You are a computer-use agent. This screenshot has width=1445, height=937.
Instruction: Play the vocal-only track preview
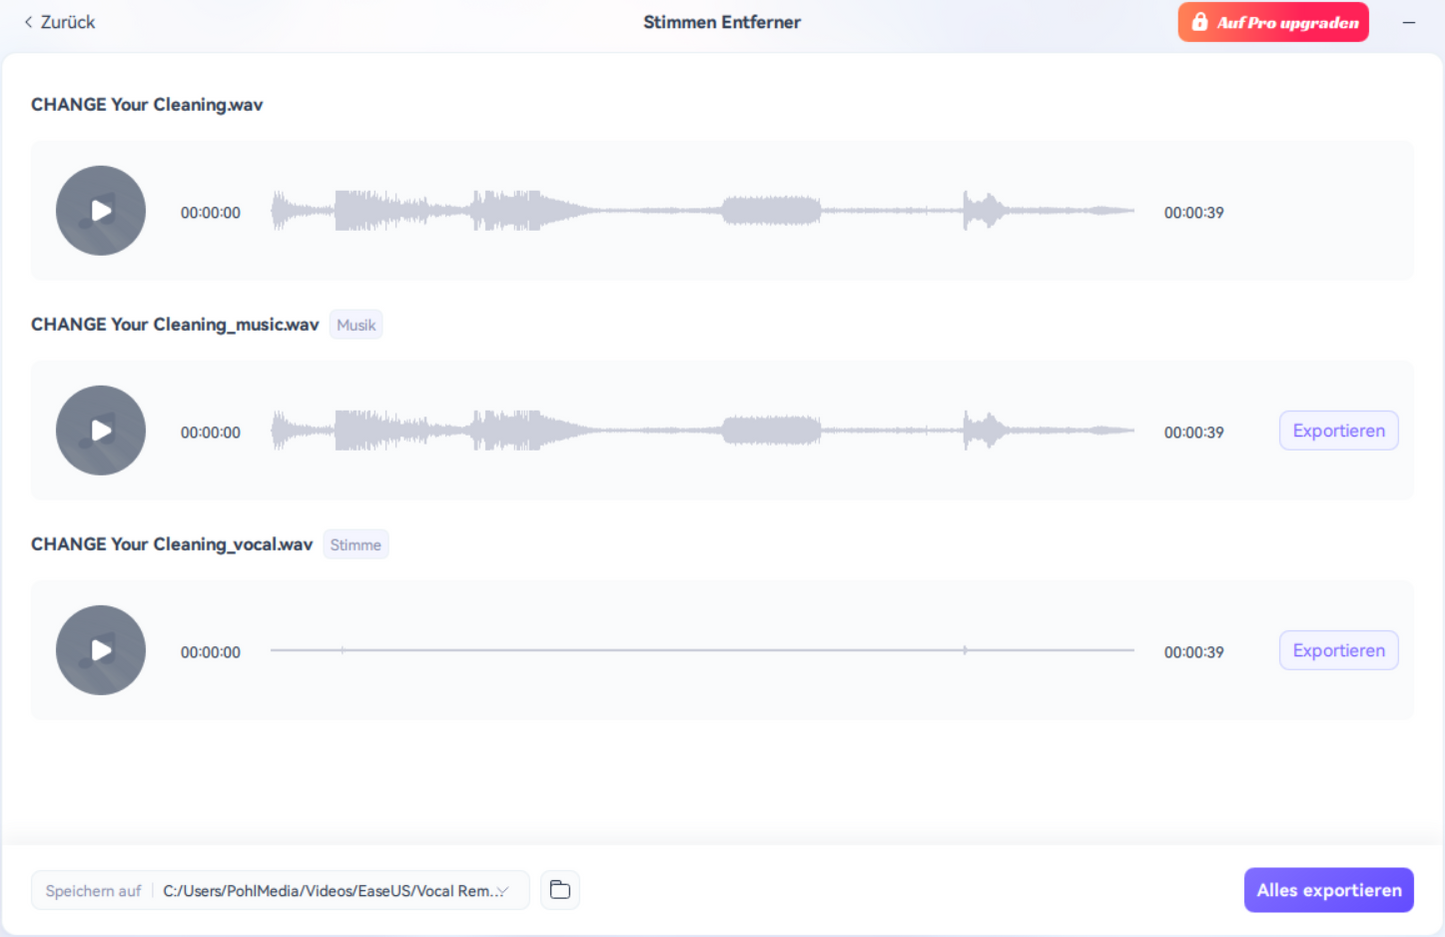pos(101,651)
